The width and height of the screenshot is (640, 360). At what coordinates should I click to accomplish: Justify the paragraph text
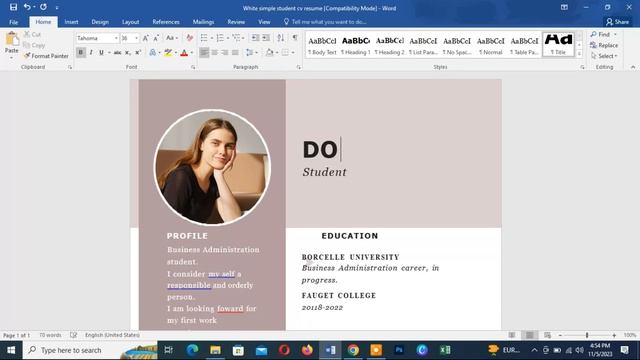(x=235, y=53)
